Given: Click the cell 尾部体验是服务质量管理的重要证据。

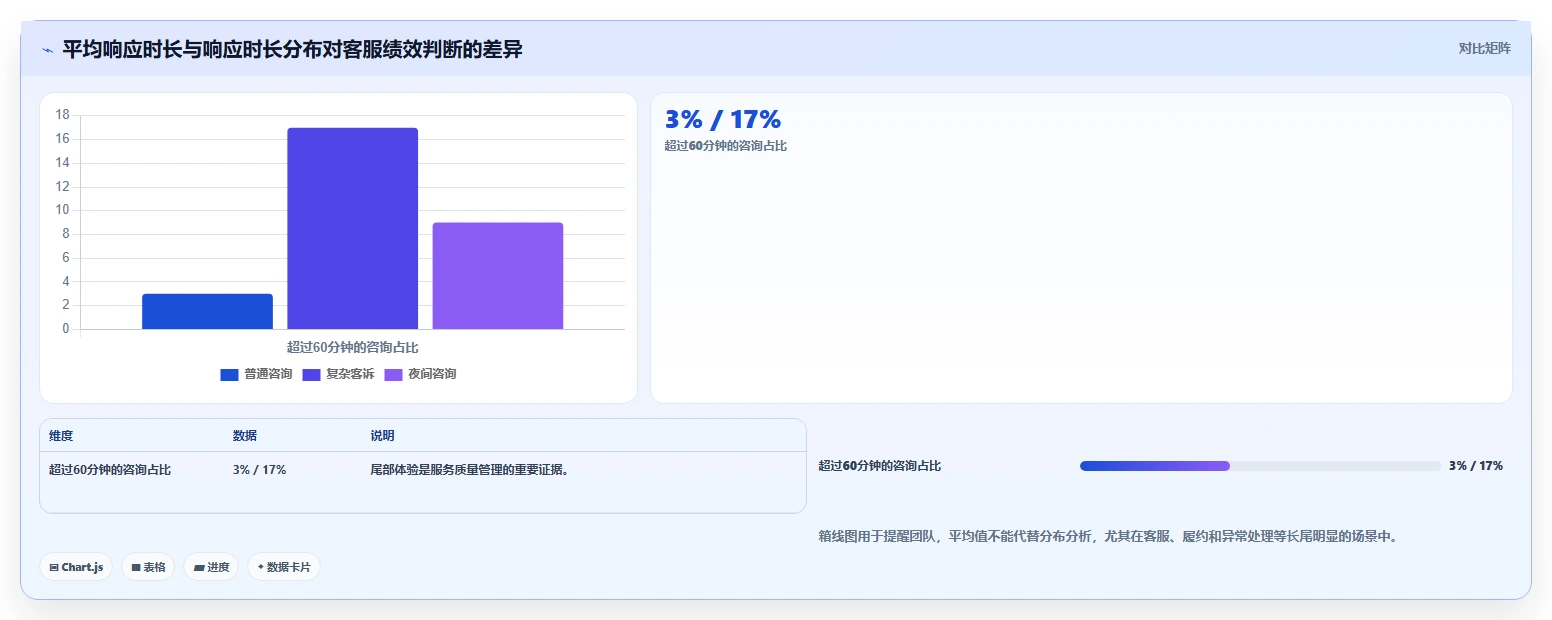Looking at the screenshot, I should click(x=470, y=470).
